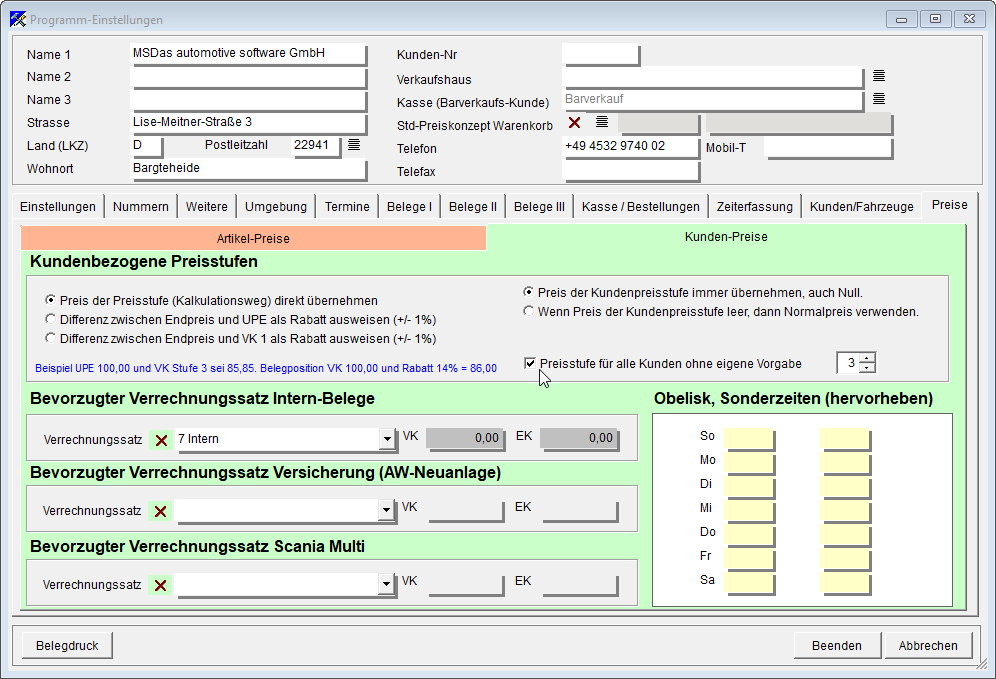Click the Telefon input field
996x679 pixels.
click(631, 147)
